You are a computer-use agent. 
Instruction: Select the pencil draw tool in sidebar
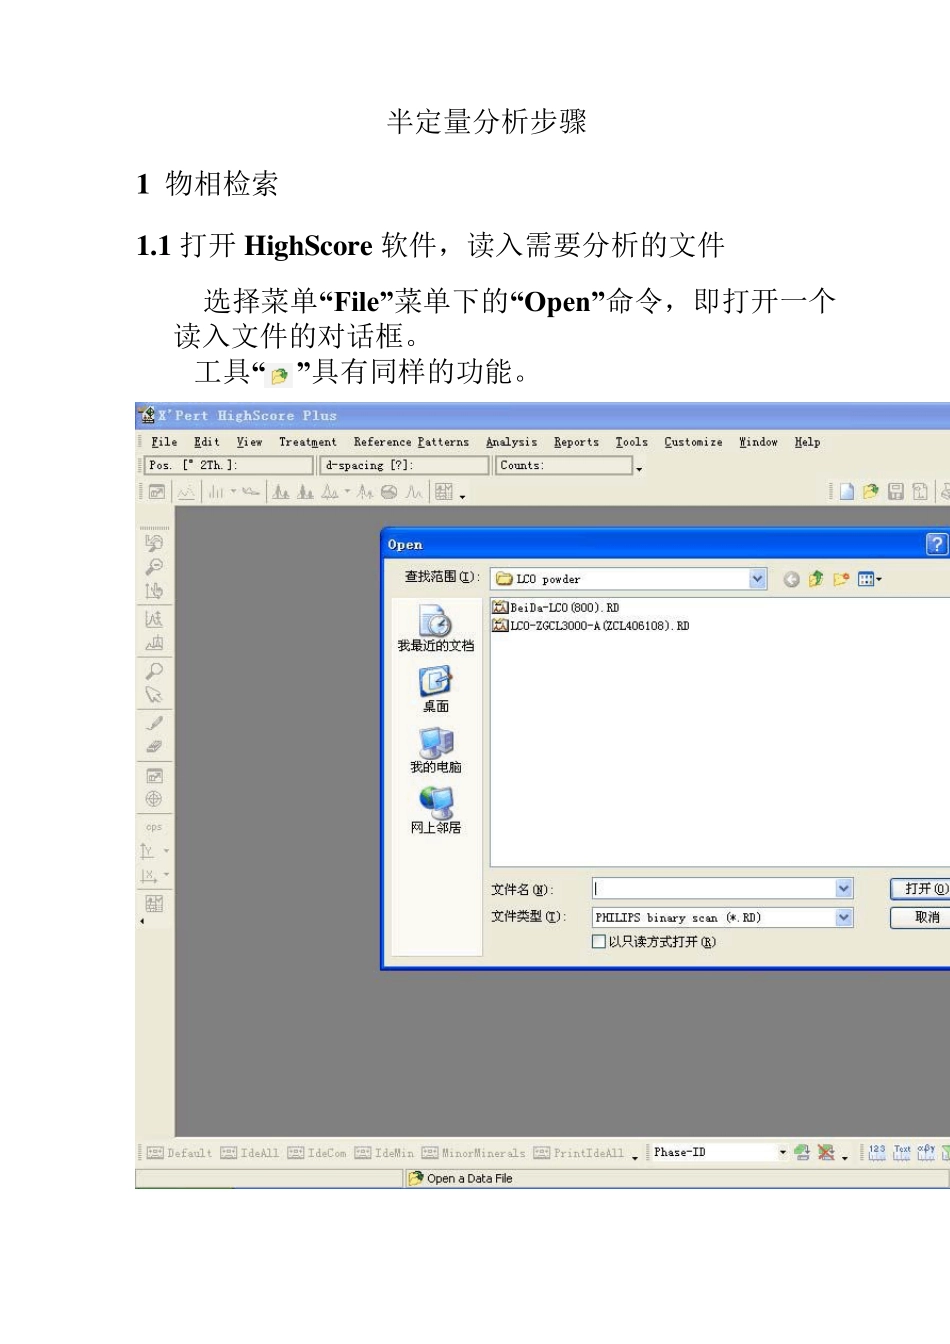pos(154,723)
